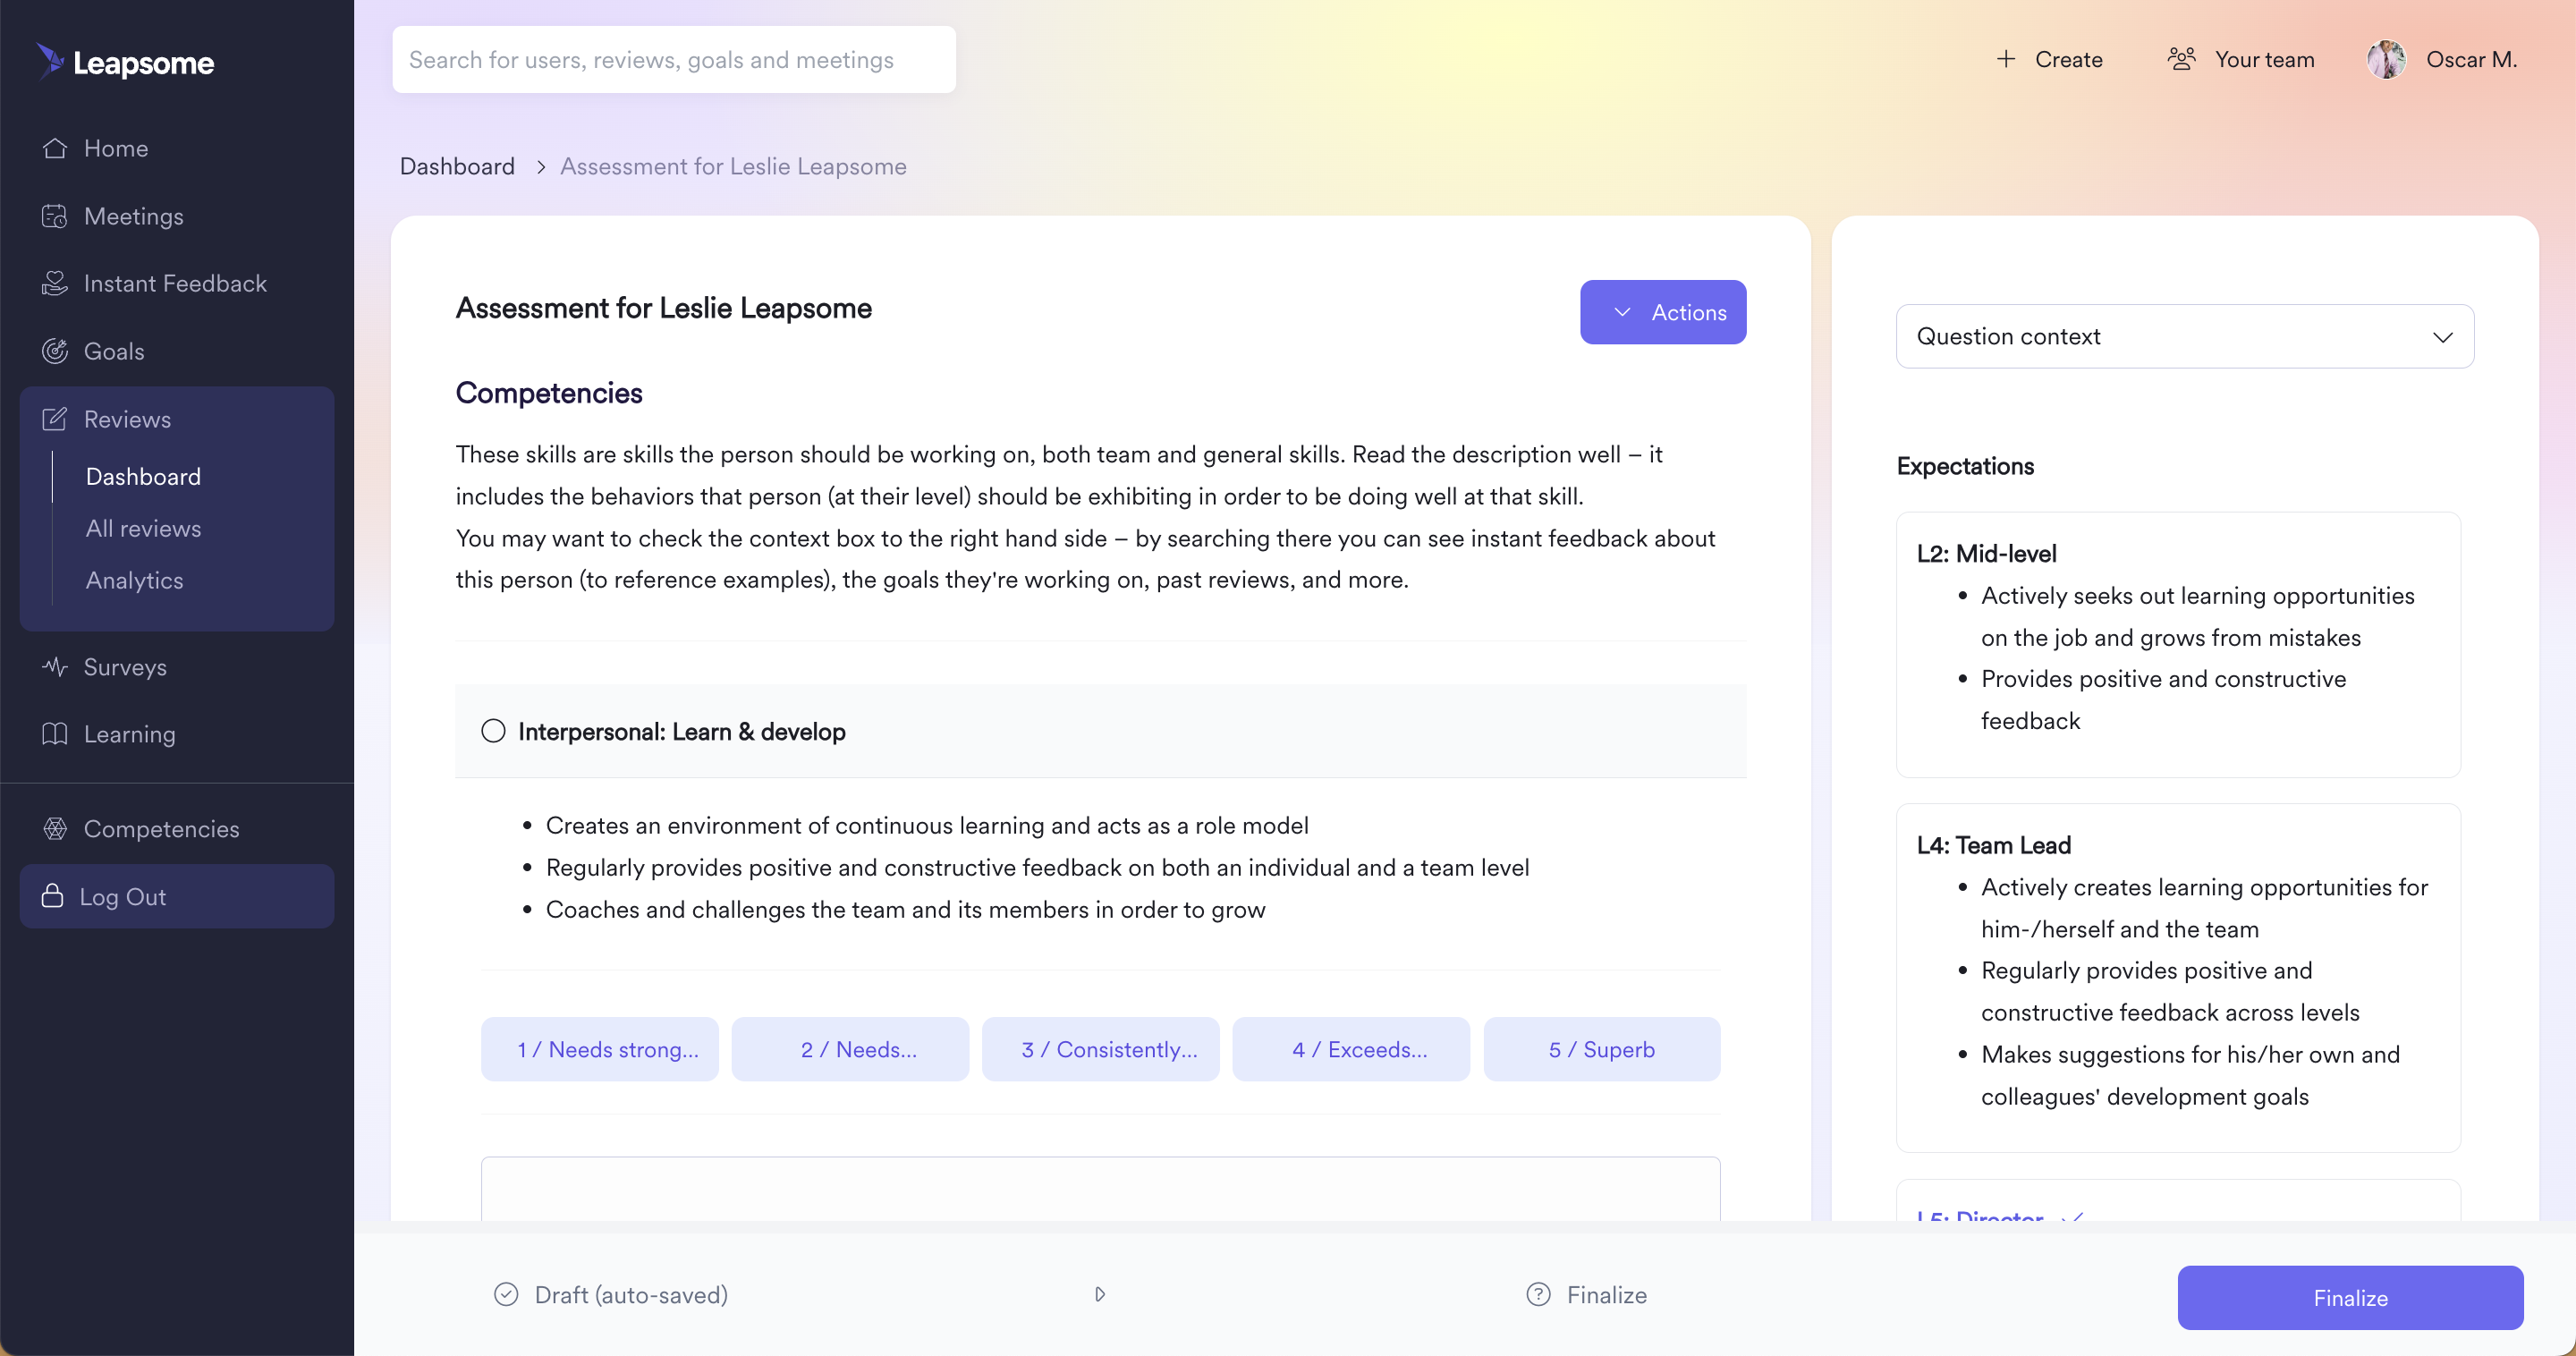Click the Finalize help question-mark icon
Screen dimensions: 2576x1356
pyautogui.click(x=1538, y=1294)
